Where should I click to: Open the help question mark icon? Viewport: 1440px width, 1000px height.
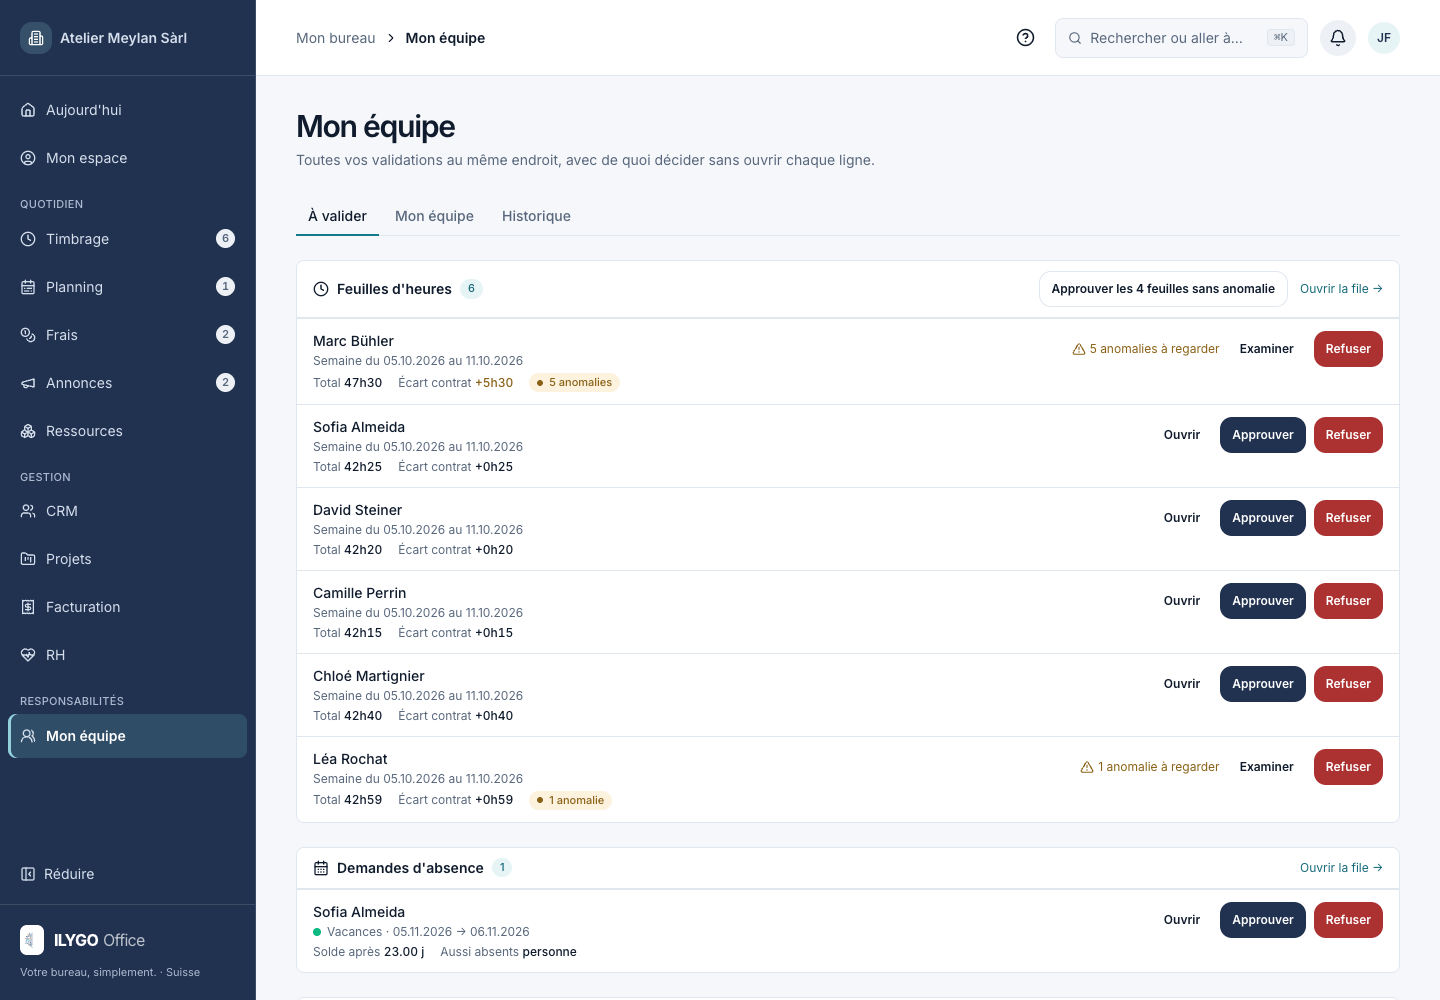1025,38
